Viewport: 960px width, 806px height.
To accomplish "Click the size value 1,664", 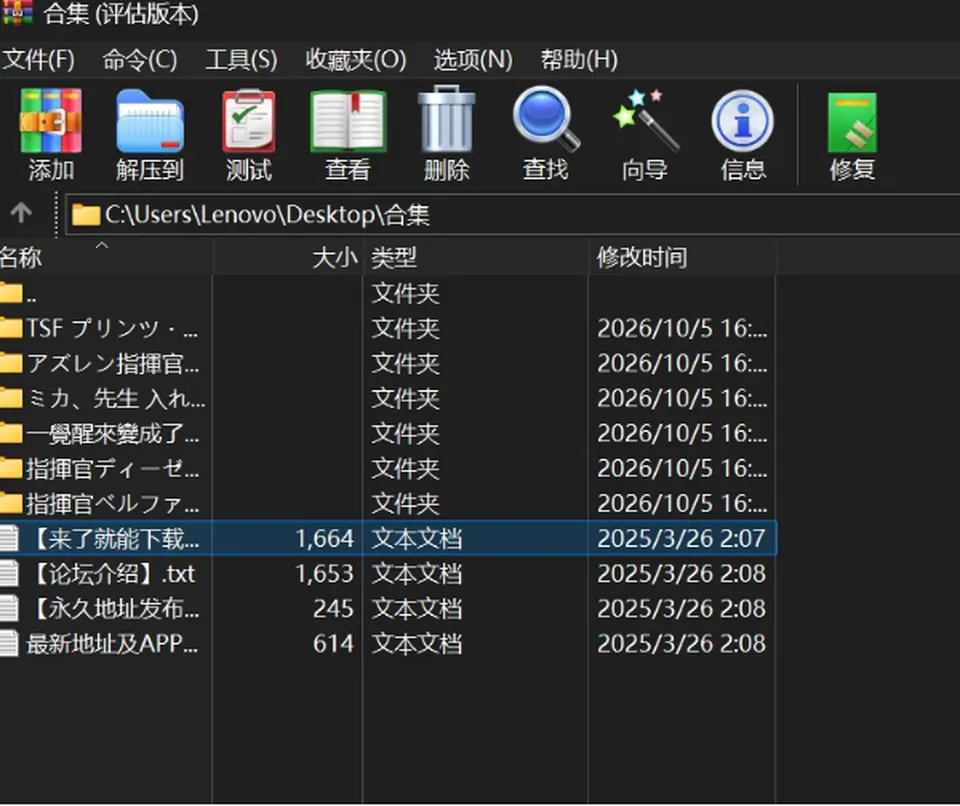I will pos(324,538).
